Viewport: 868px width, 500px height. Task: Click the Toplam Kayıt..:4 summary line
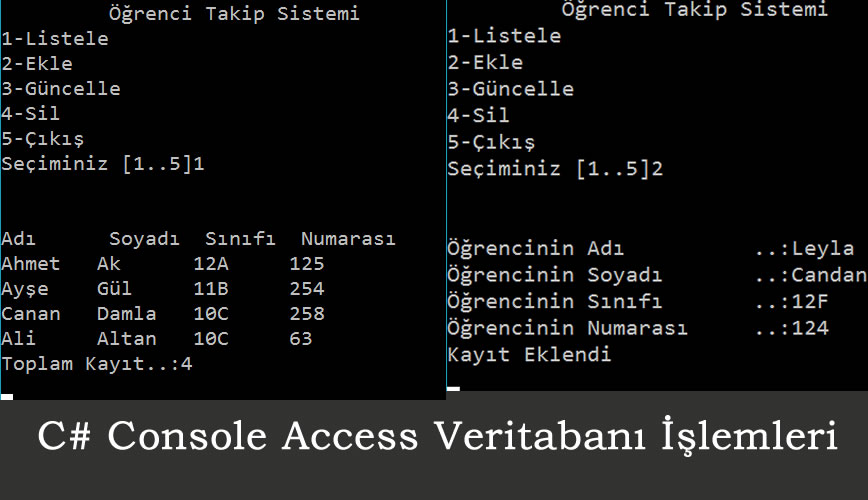[x=97, y=364]
